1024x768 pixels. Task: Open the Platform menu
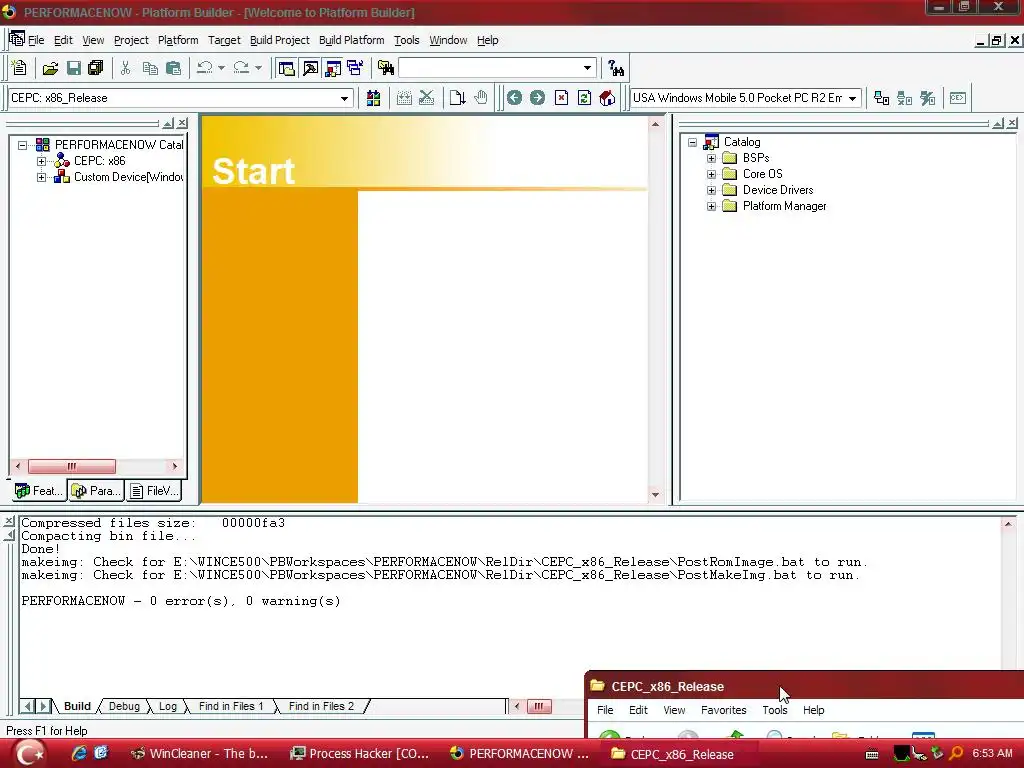tap(178, 40)
